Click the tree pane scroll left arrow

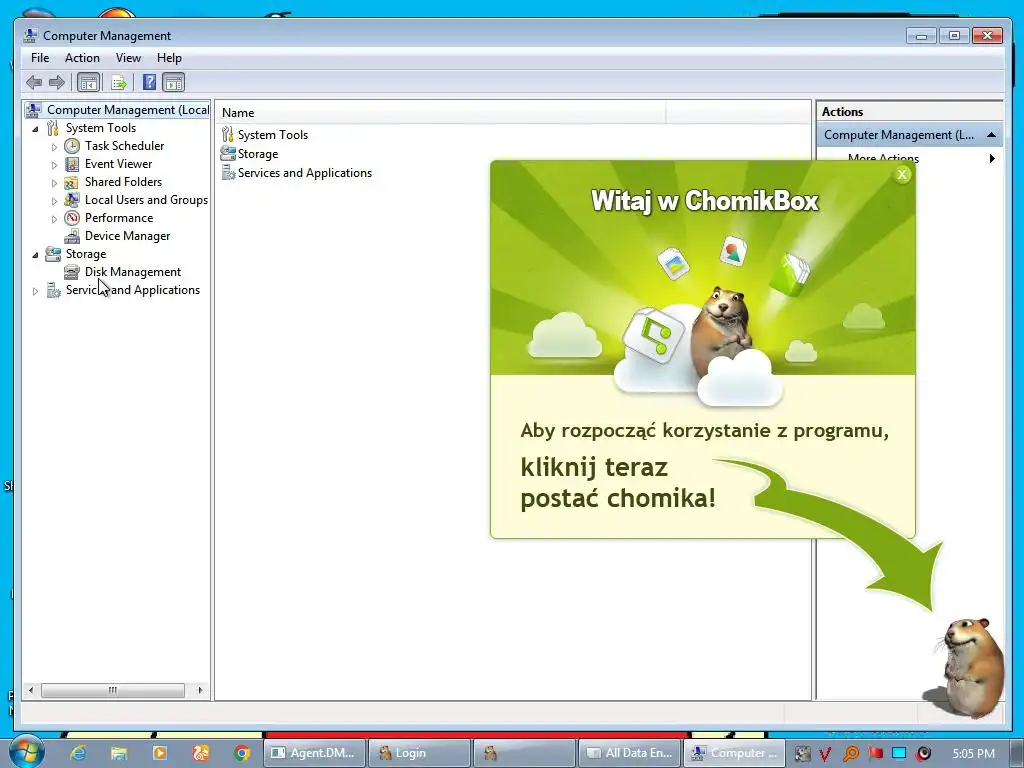click(31, 690)
